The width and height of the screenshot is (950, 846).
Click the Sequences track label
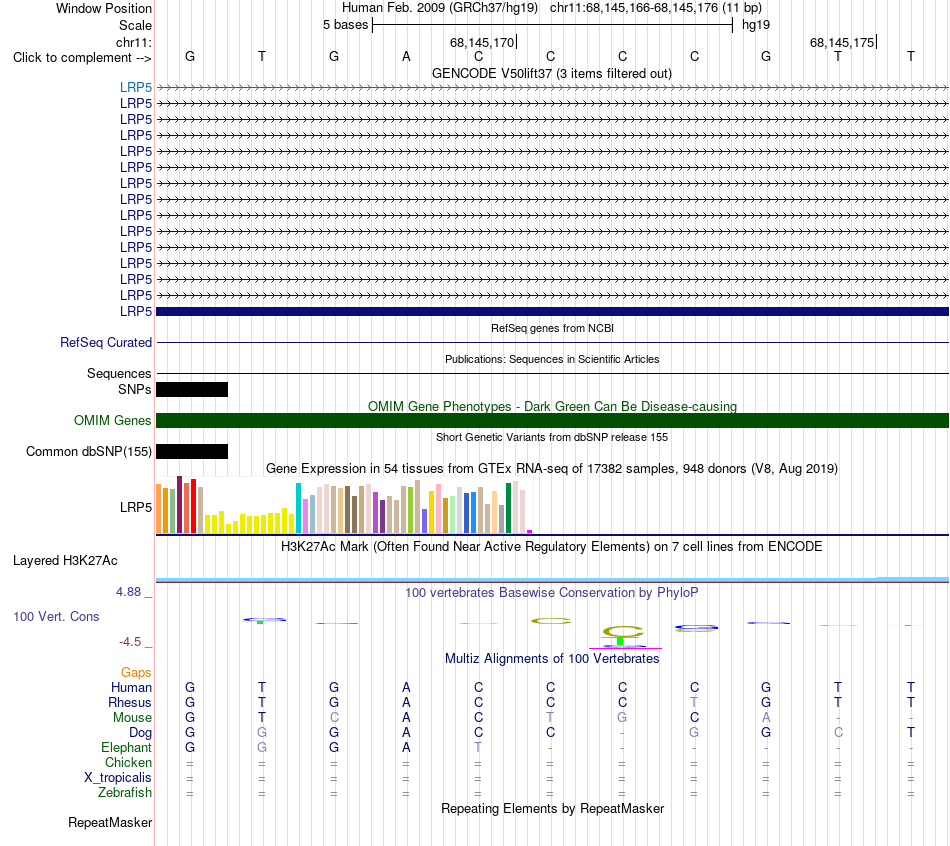119,373
